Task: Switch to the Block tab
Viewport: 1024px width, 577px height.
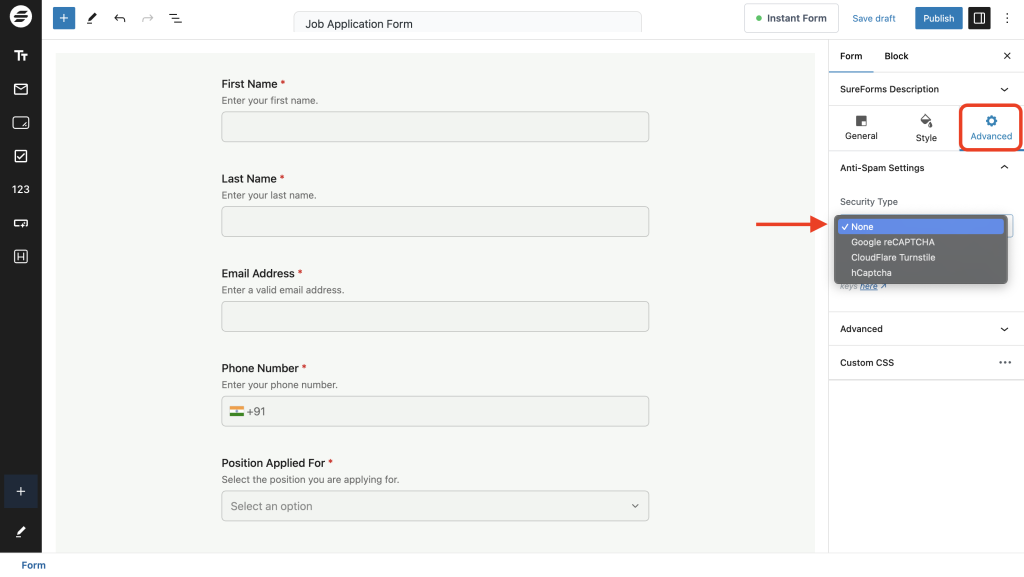Action: point(896,56)
